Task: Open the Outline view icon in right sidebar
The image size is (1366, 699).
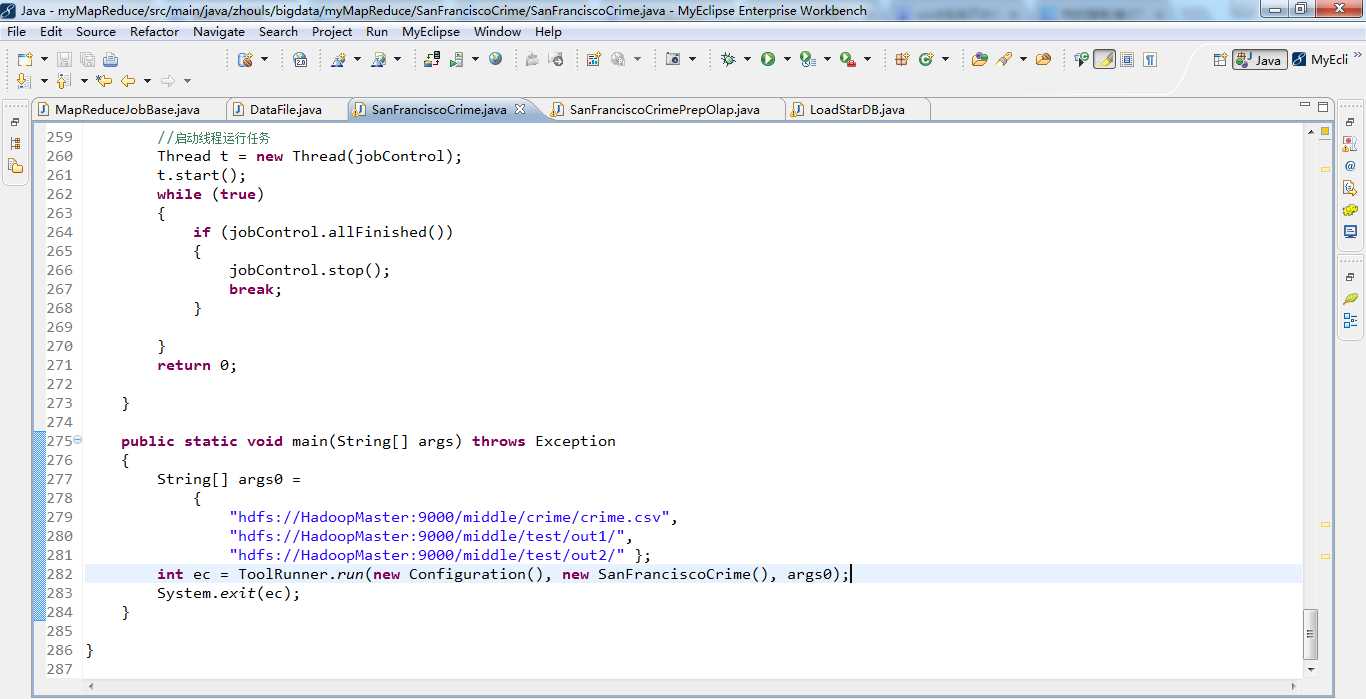Action: point(1350,320)
